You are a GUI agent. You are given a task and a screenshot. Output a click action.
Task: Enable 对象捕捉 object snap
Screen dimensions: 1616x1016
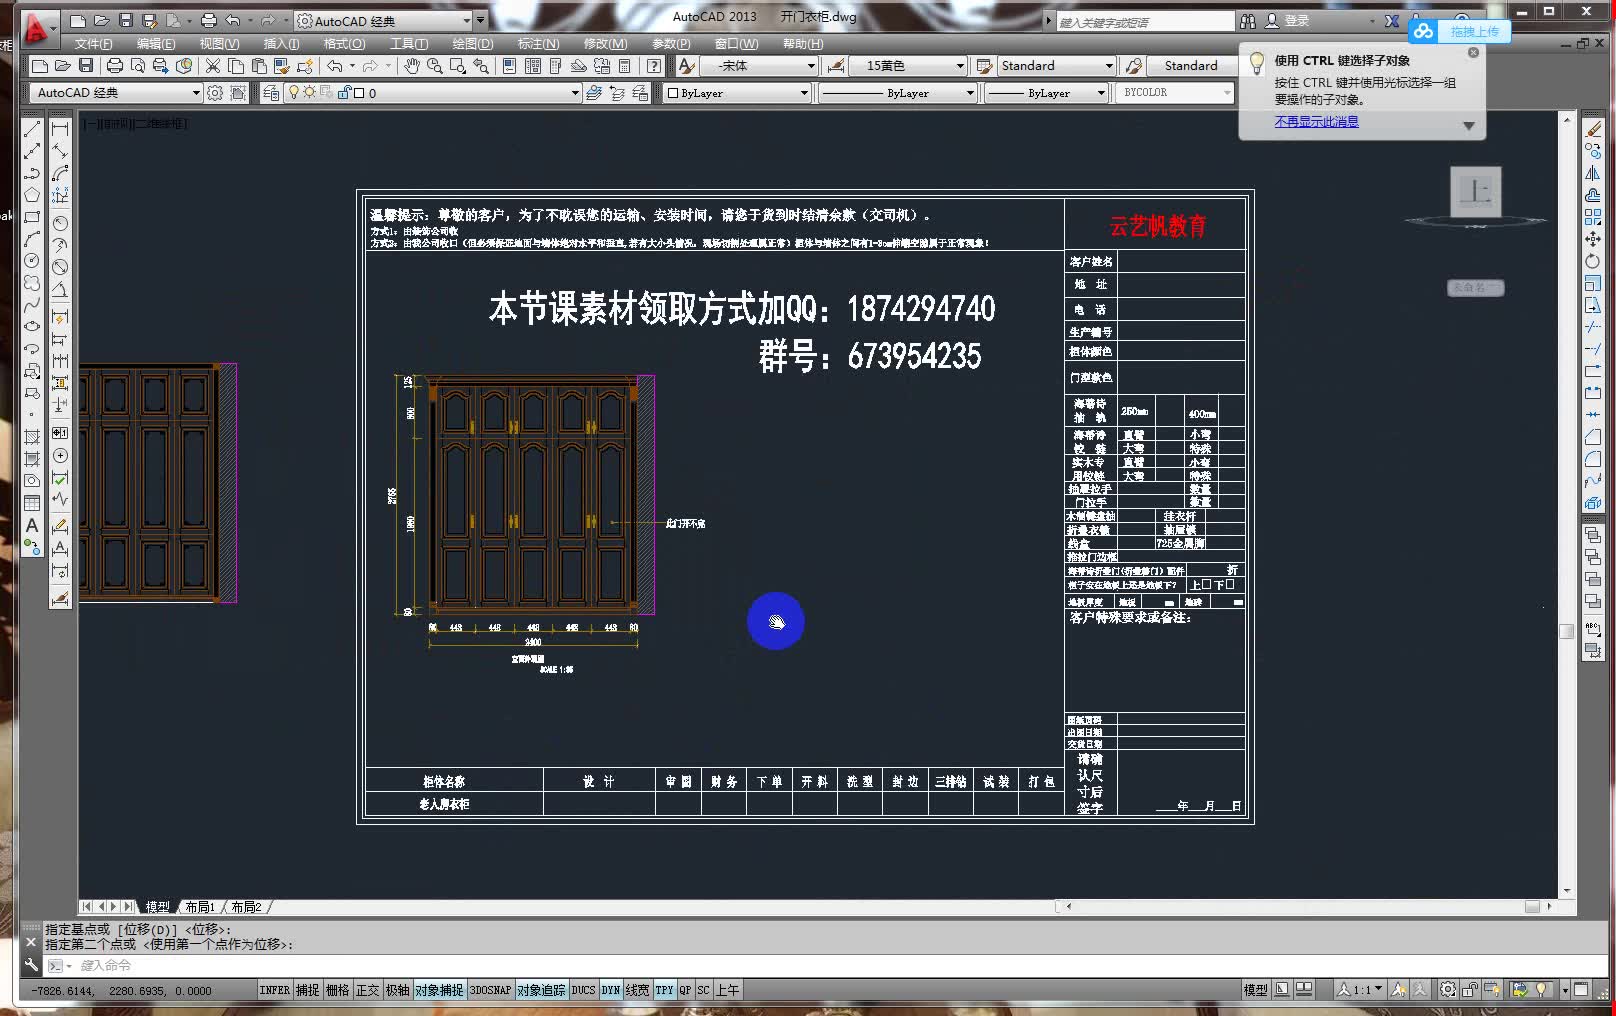click(438, 989)
